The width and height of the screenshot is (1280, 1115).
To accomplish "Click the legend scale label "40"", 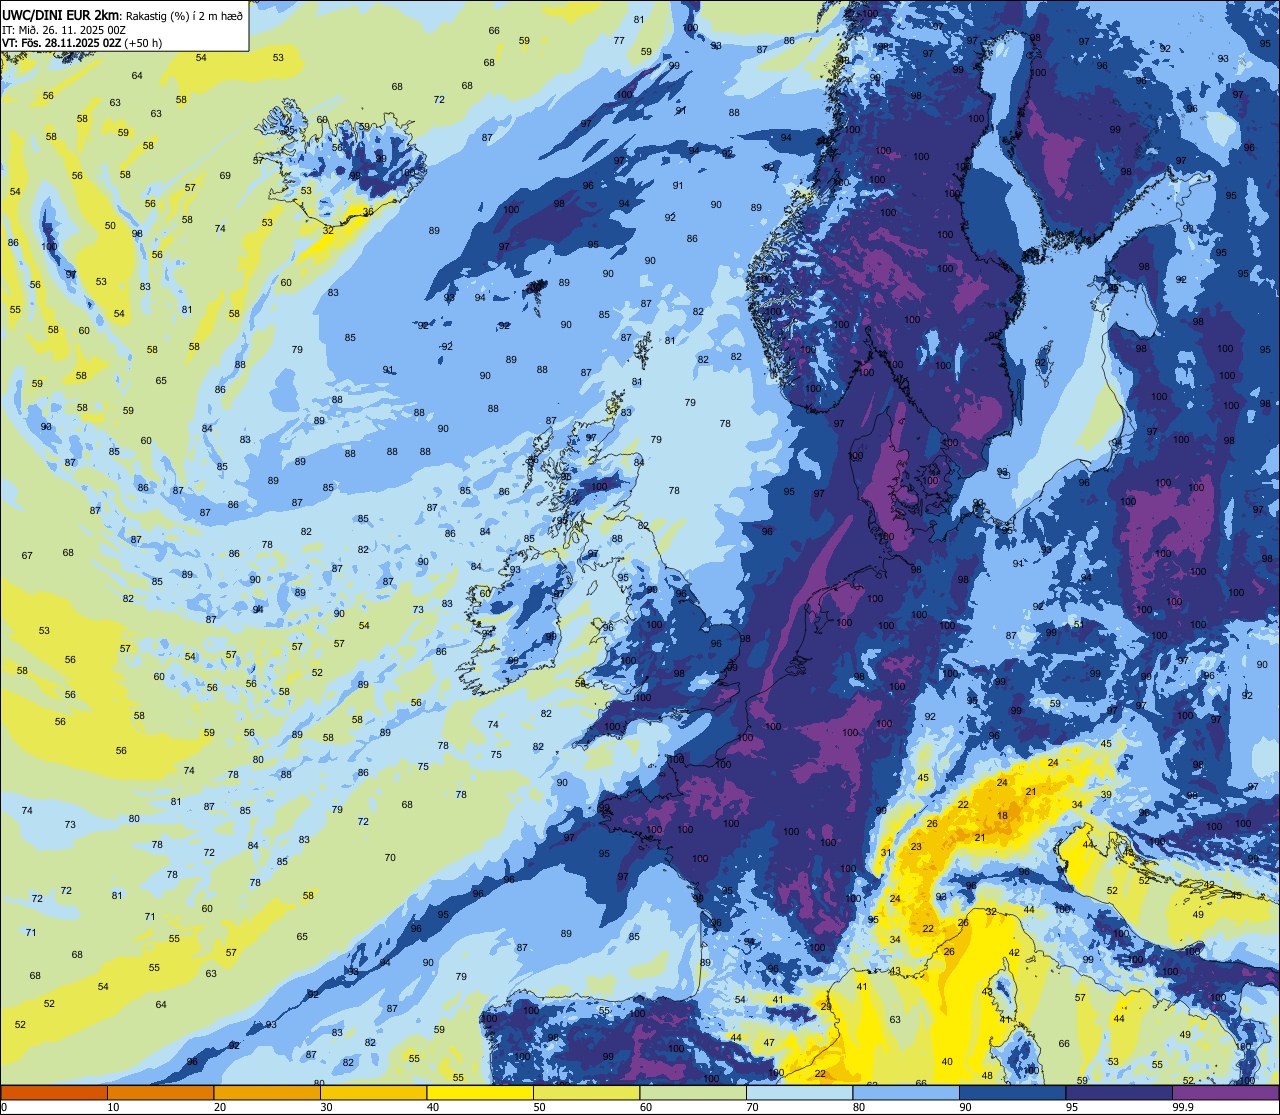I will pos(433,1107).
